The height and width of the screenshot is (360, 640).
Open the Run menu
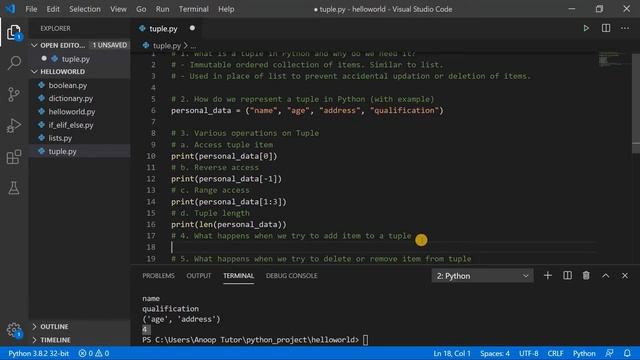click(x=162, y=9)
